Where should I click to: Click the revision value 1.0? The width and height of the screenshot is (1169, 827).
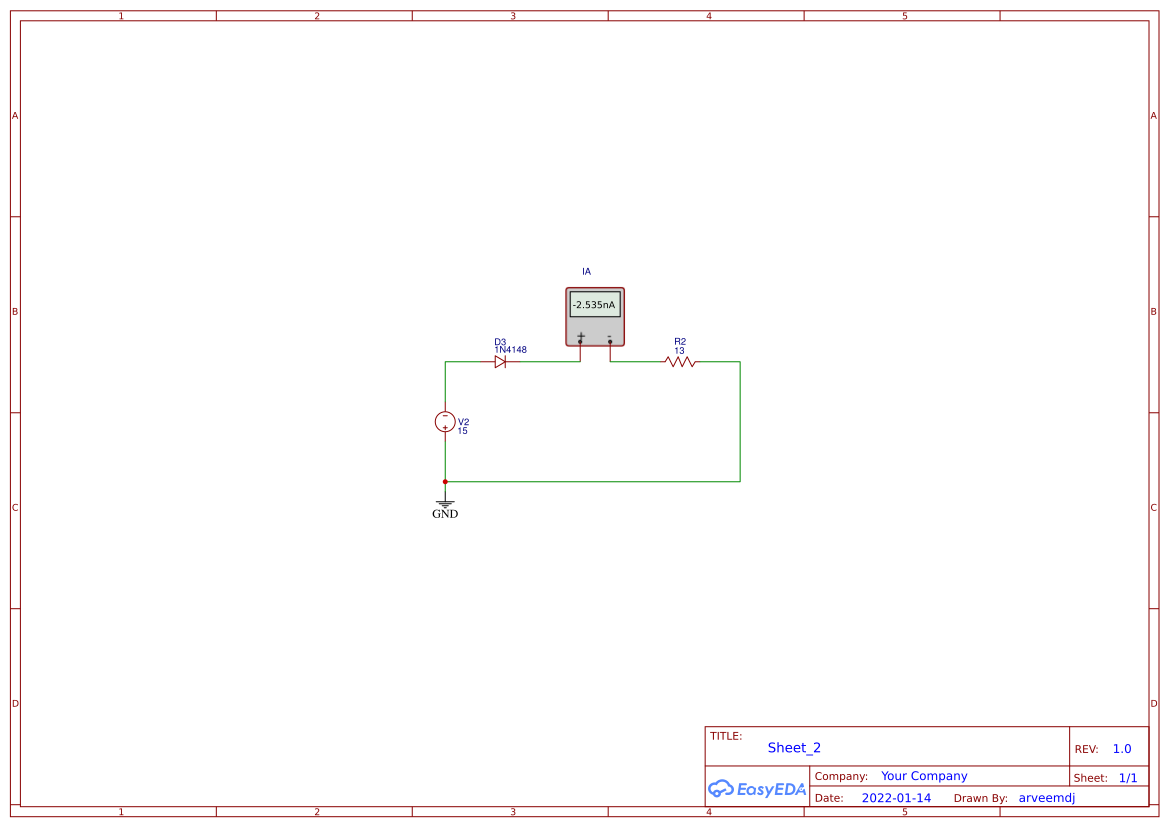(x=1122, y=749)
